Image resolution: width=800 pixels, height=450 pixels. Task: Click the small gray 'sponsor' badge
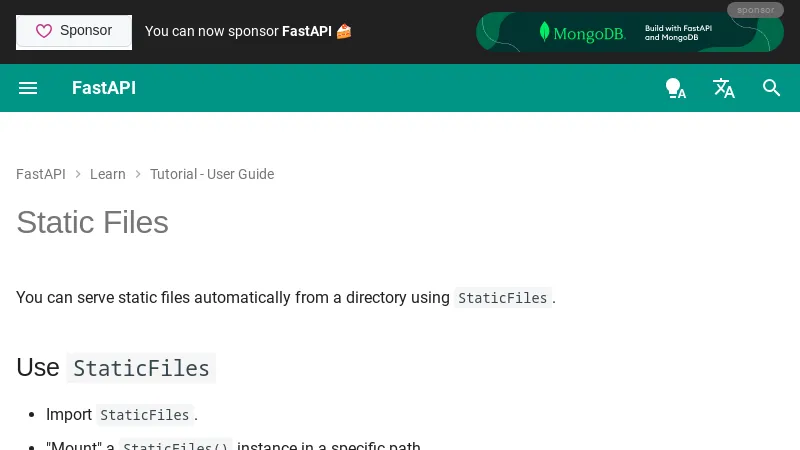(755, 10)
